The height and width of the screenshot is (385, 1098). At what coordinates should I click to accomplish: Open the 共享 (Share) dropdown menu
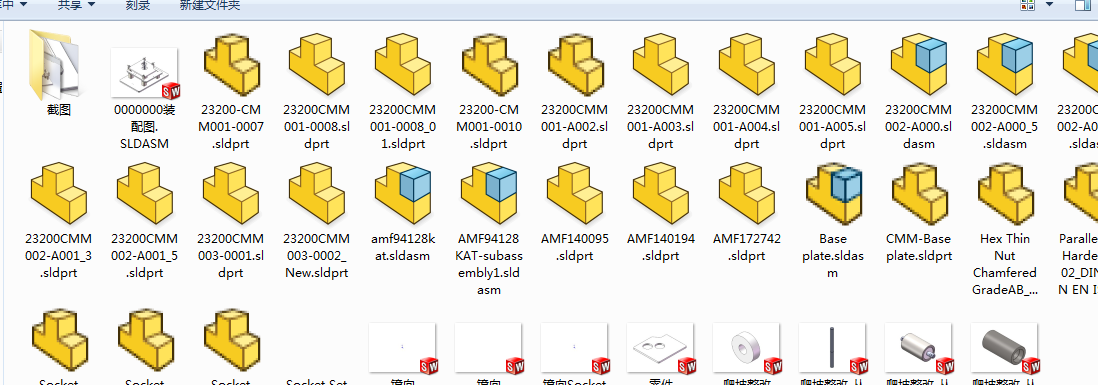pyautogui.click(x=76, y=6)
